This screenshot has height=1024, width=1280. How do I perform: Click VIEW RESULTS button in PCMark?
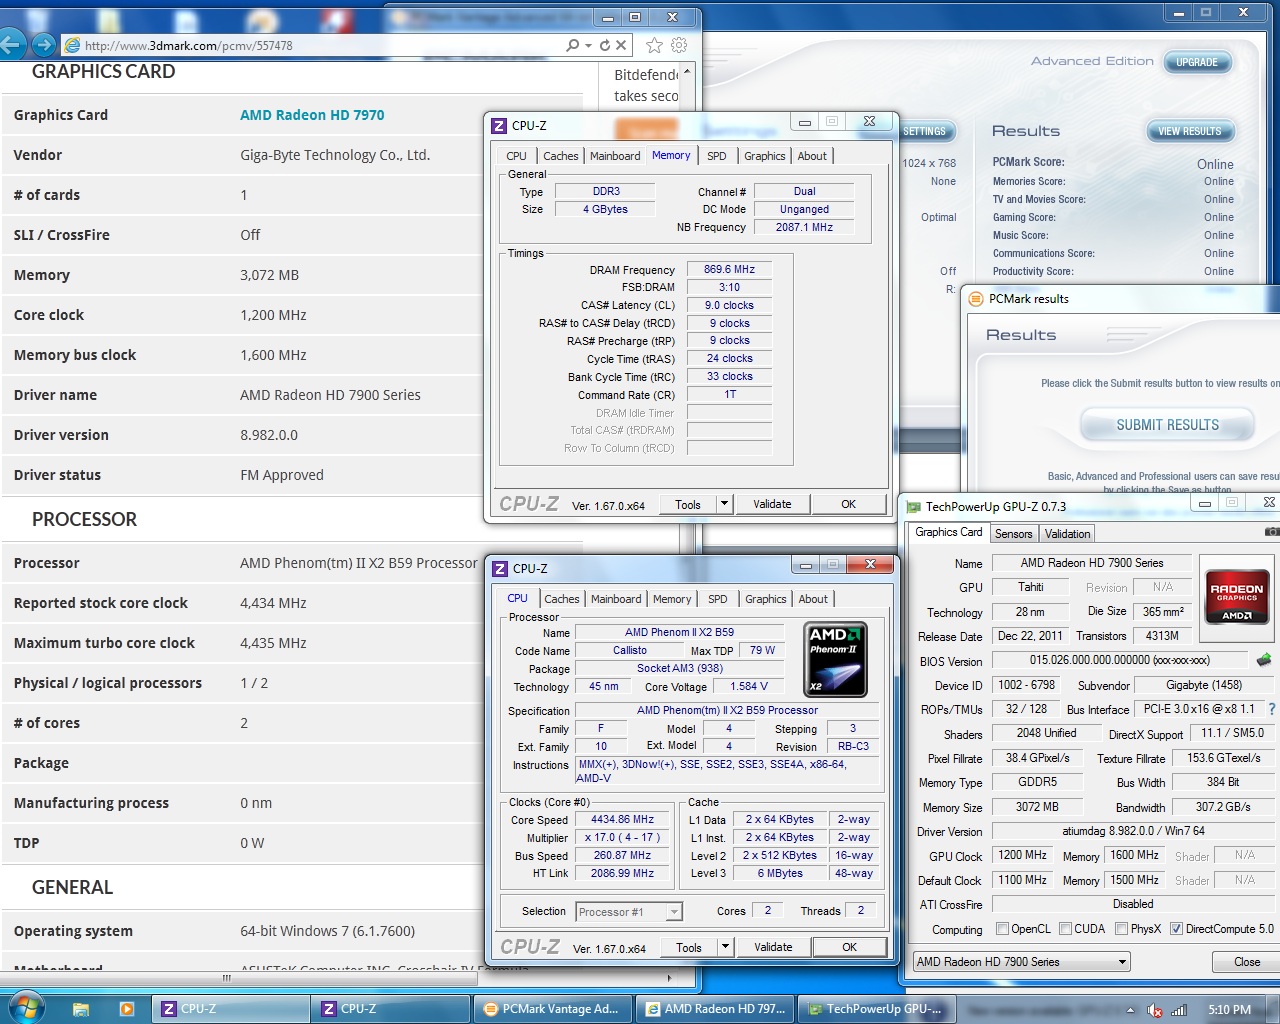(1189, 131)
